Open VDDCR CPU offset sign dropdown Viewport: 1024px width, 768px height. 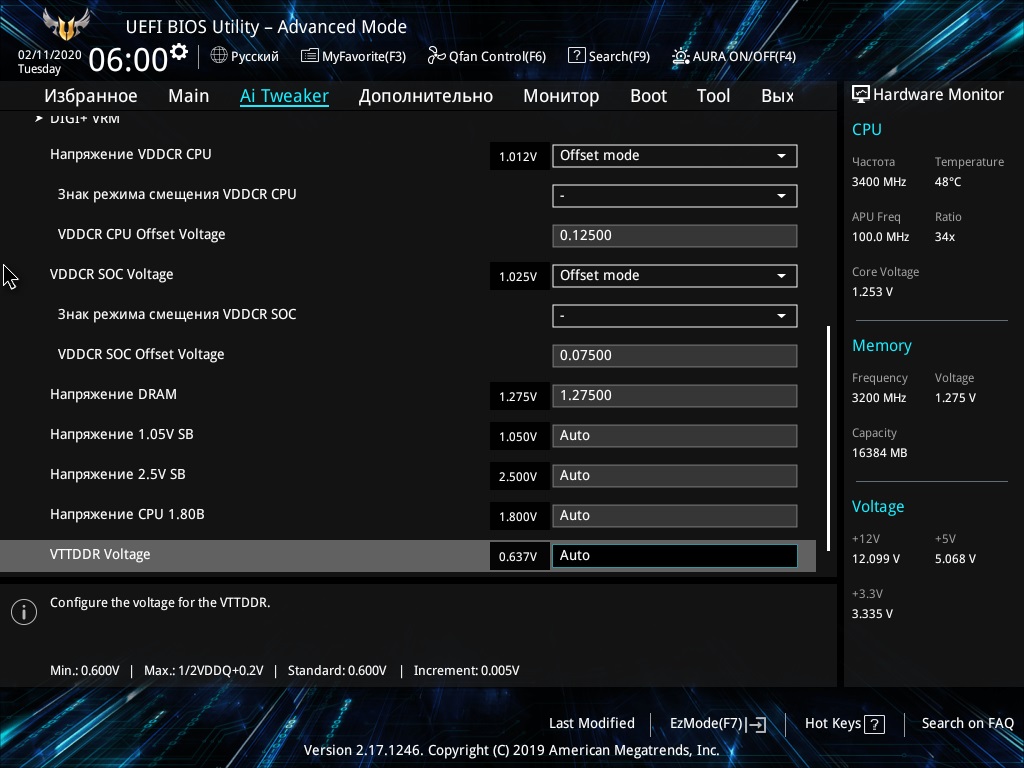[x=675, y=195]
